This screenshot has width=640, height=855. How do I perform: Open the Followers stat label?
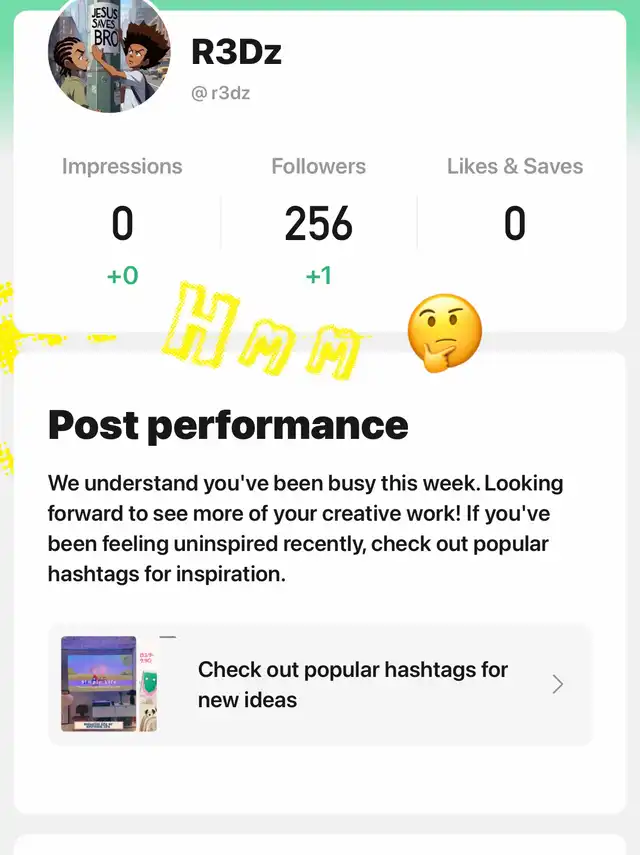coord(318,167)
